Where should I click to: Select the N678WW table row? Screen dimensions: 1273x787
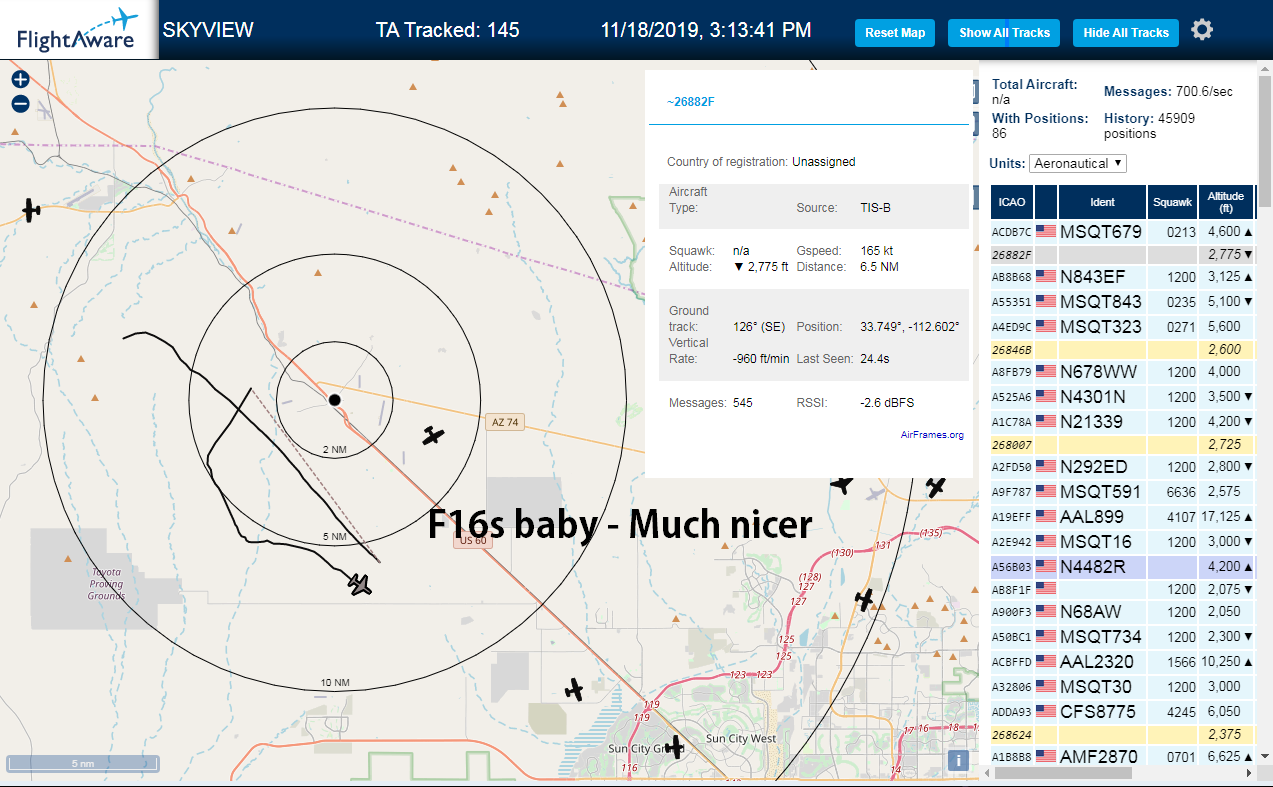[1122, 372]
